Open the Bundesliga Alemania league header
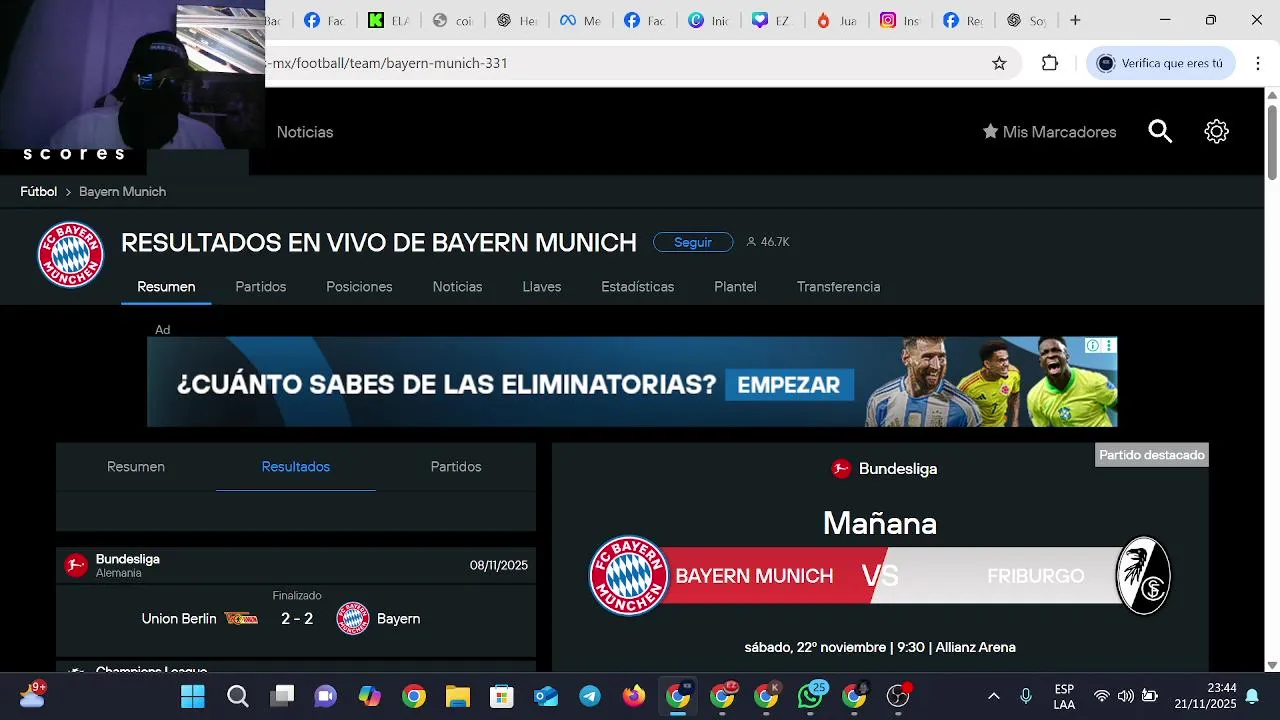Screen dimensions: 1280x720 (x=296, y=565)
